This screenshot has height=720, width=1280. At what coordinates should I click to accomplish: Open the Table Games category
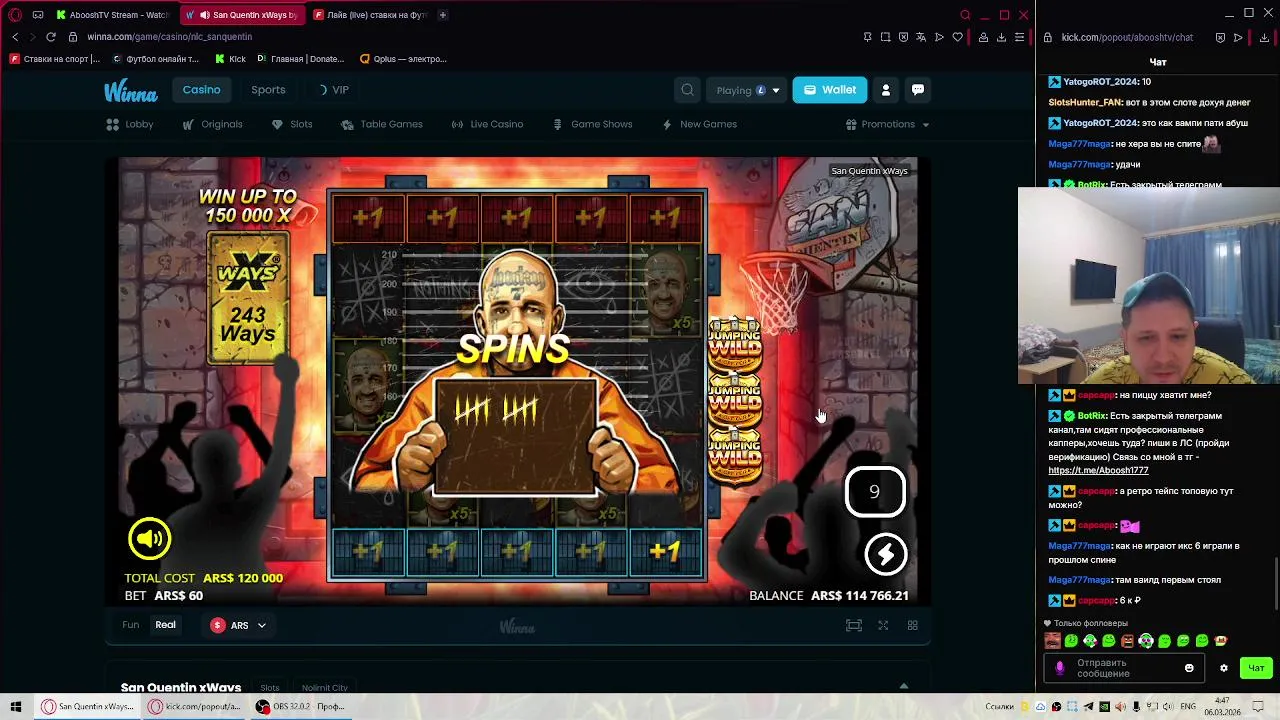[381, 124]
